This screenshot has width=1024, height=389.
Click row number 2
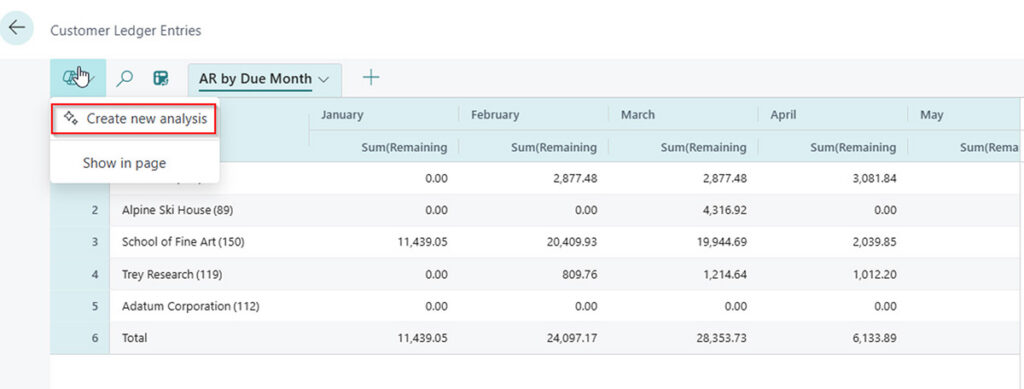[x=95, y=210]
